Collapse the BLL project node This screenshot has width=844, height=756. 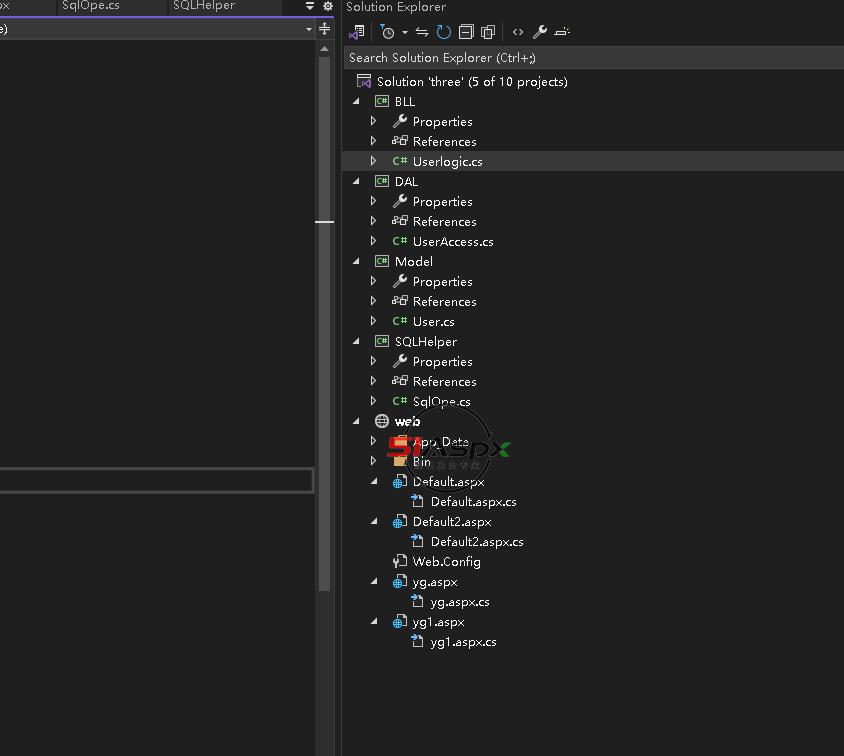pos(356,102)
